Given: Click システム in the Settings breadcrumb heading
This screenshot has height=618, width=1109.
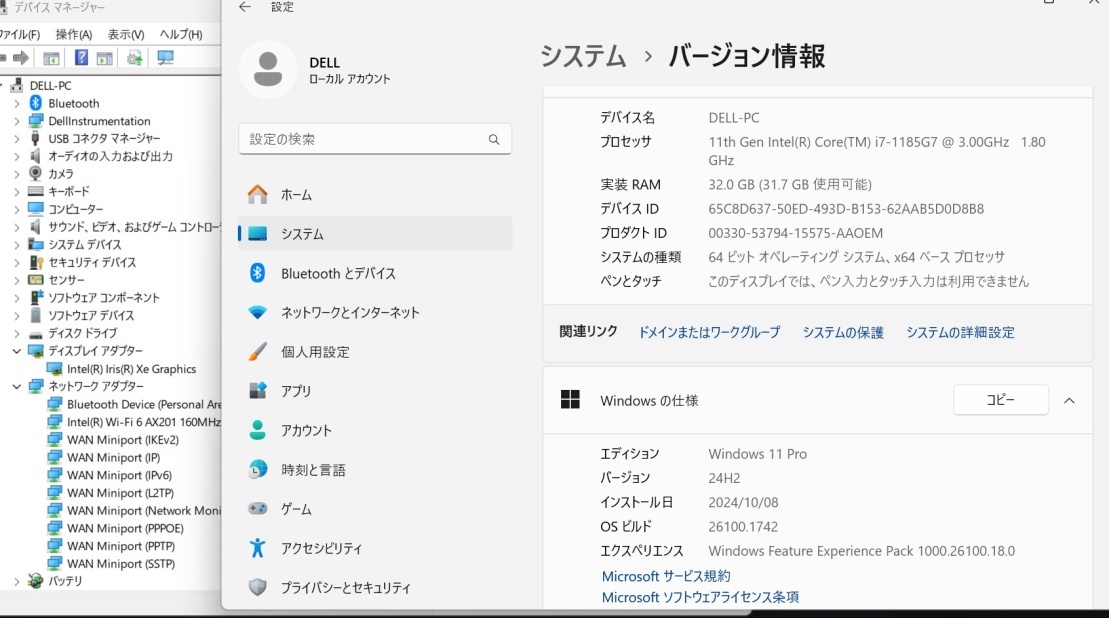Looking at the screenshot, I should (x=583, y=56).
